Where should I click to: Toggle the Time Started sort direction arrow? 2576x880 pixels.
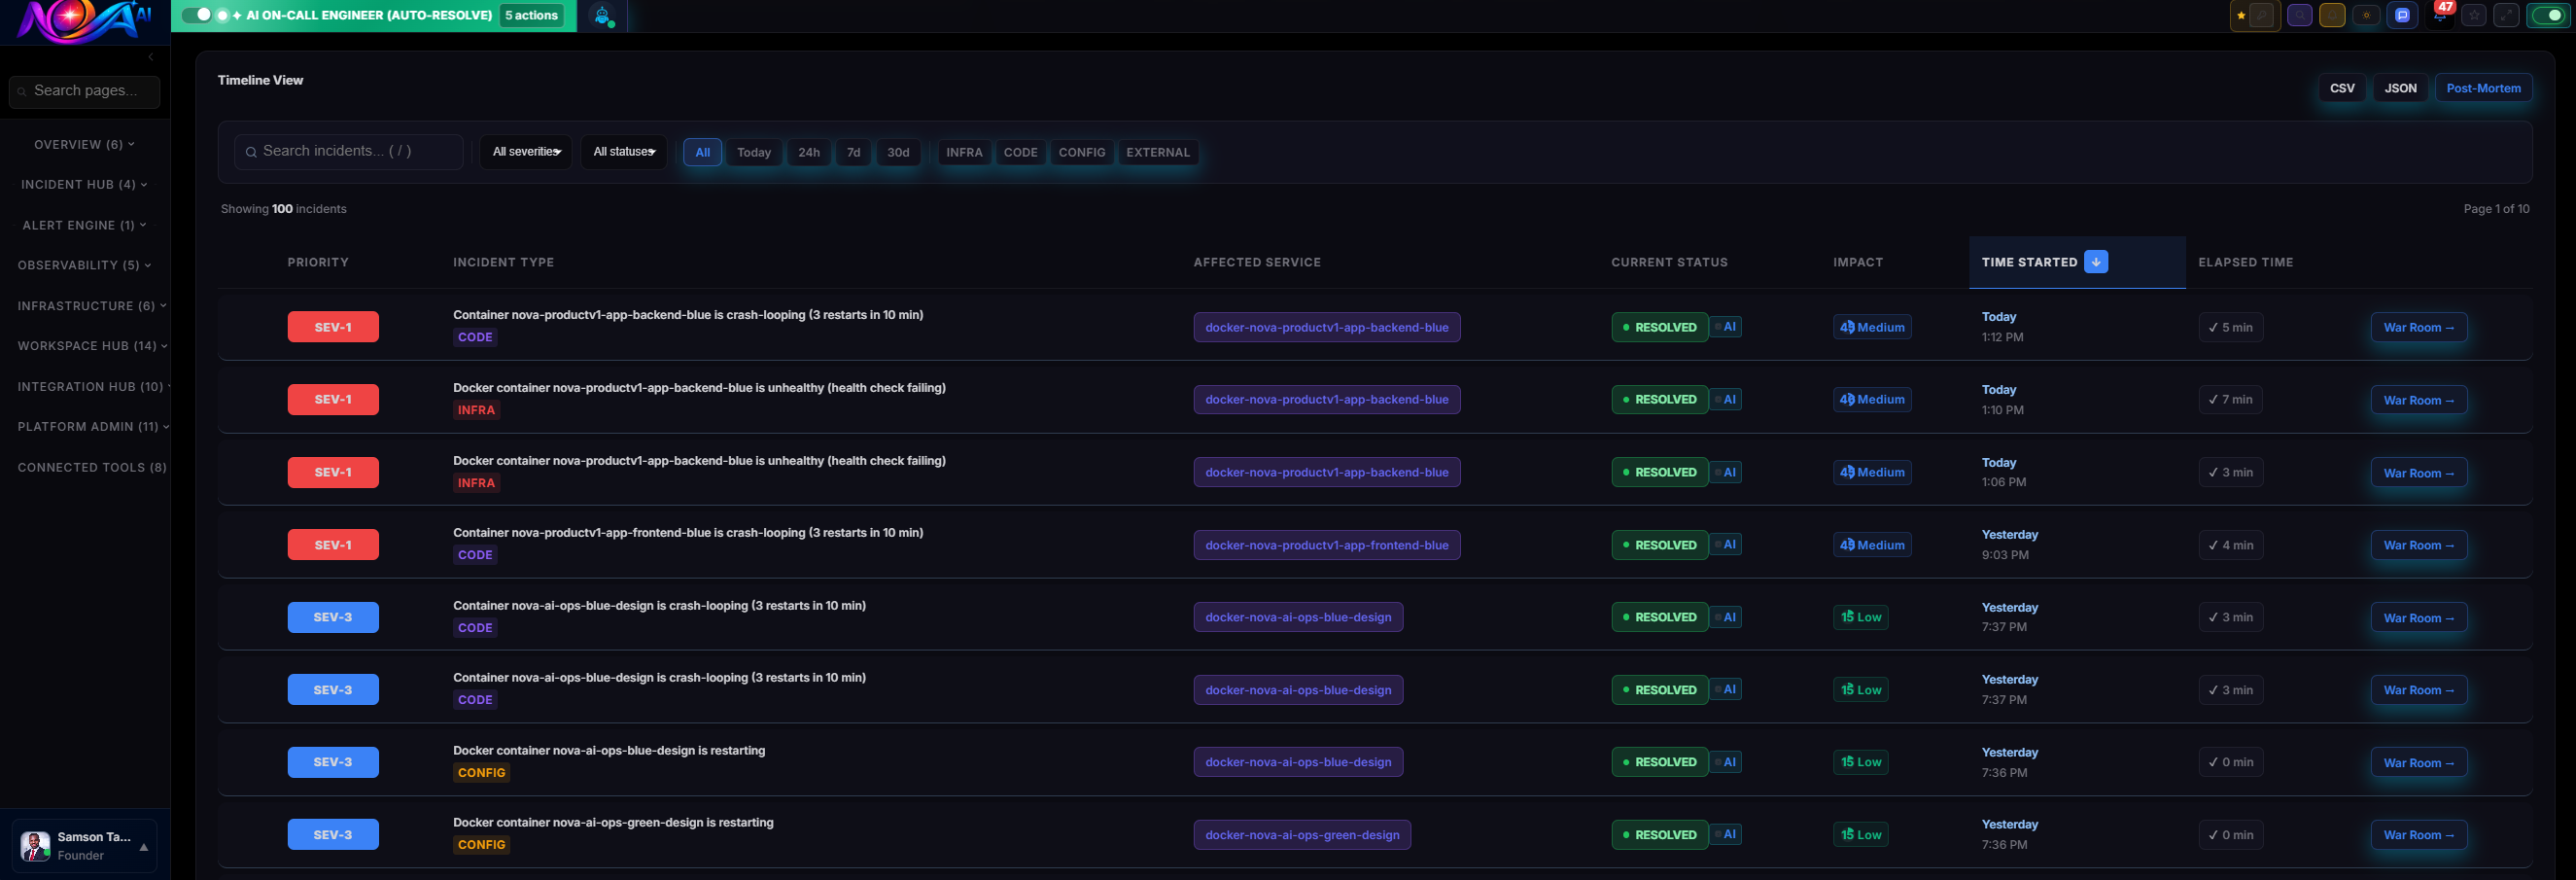pyautogui.click(x=2096, y=262)
